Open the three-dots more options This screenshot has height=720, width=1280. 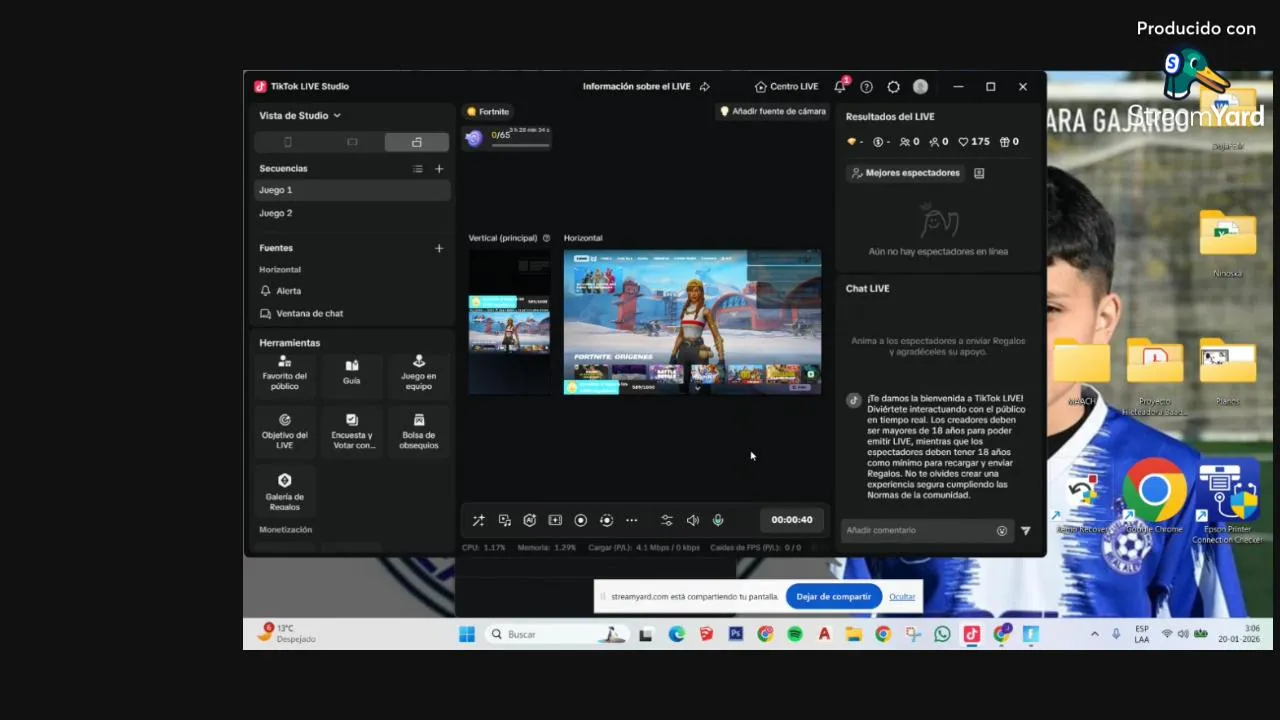(632, 520)
